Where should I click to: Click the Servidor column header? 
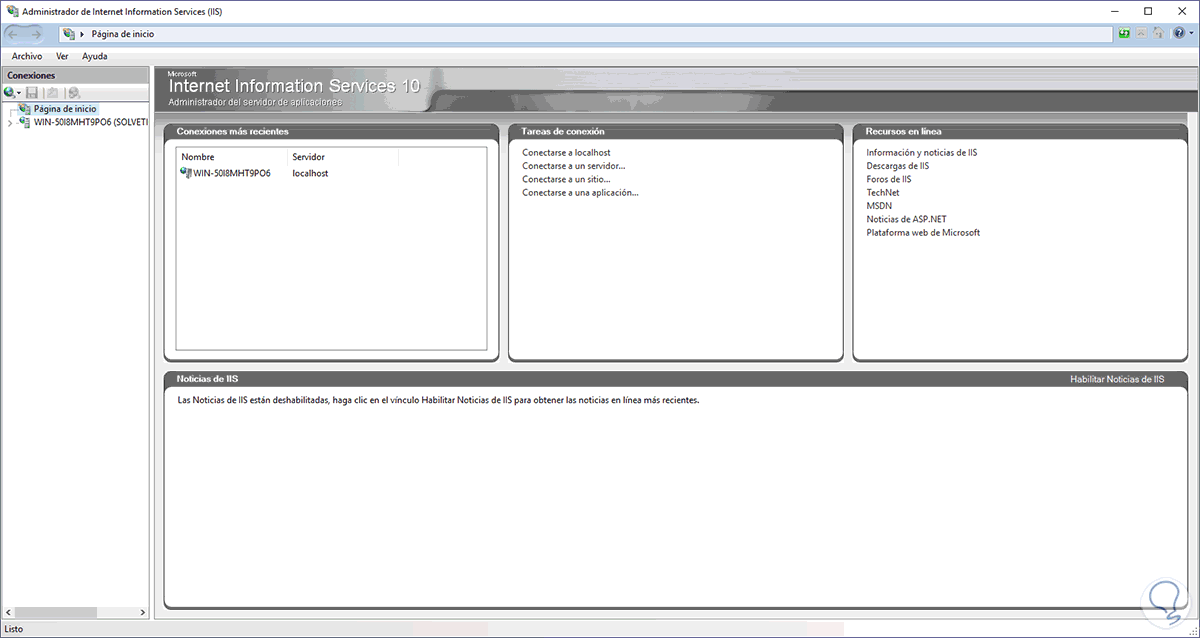coord(343,157)
